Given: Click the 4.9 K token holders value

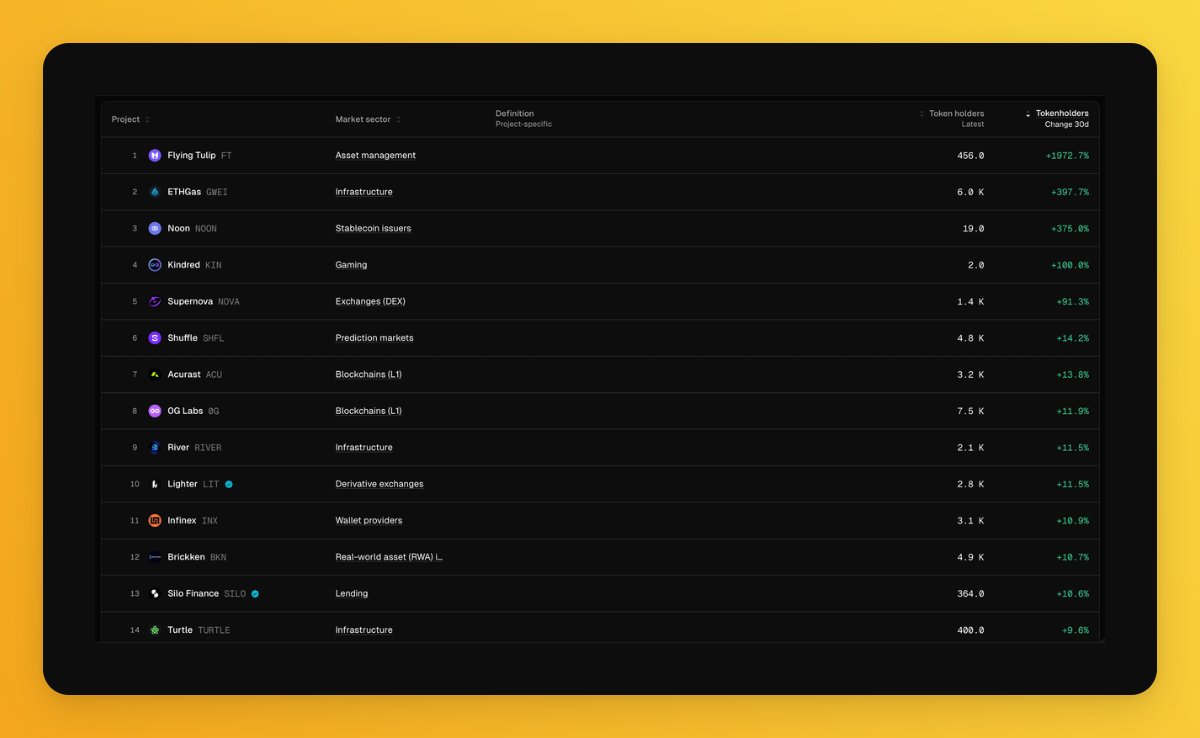Looking at the screenshot, I should (971, 557).
